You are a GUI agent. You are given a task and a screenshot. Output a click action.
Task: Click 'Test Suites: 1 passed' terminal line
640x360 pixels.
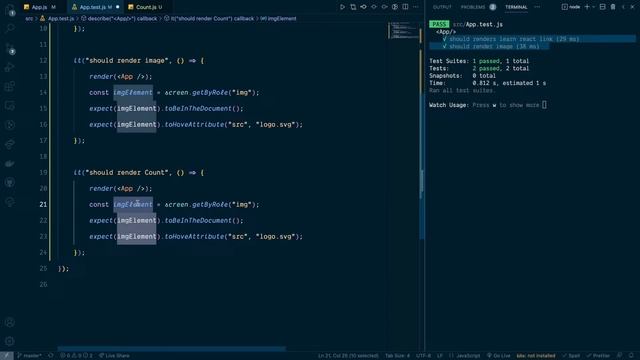479,61
